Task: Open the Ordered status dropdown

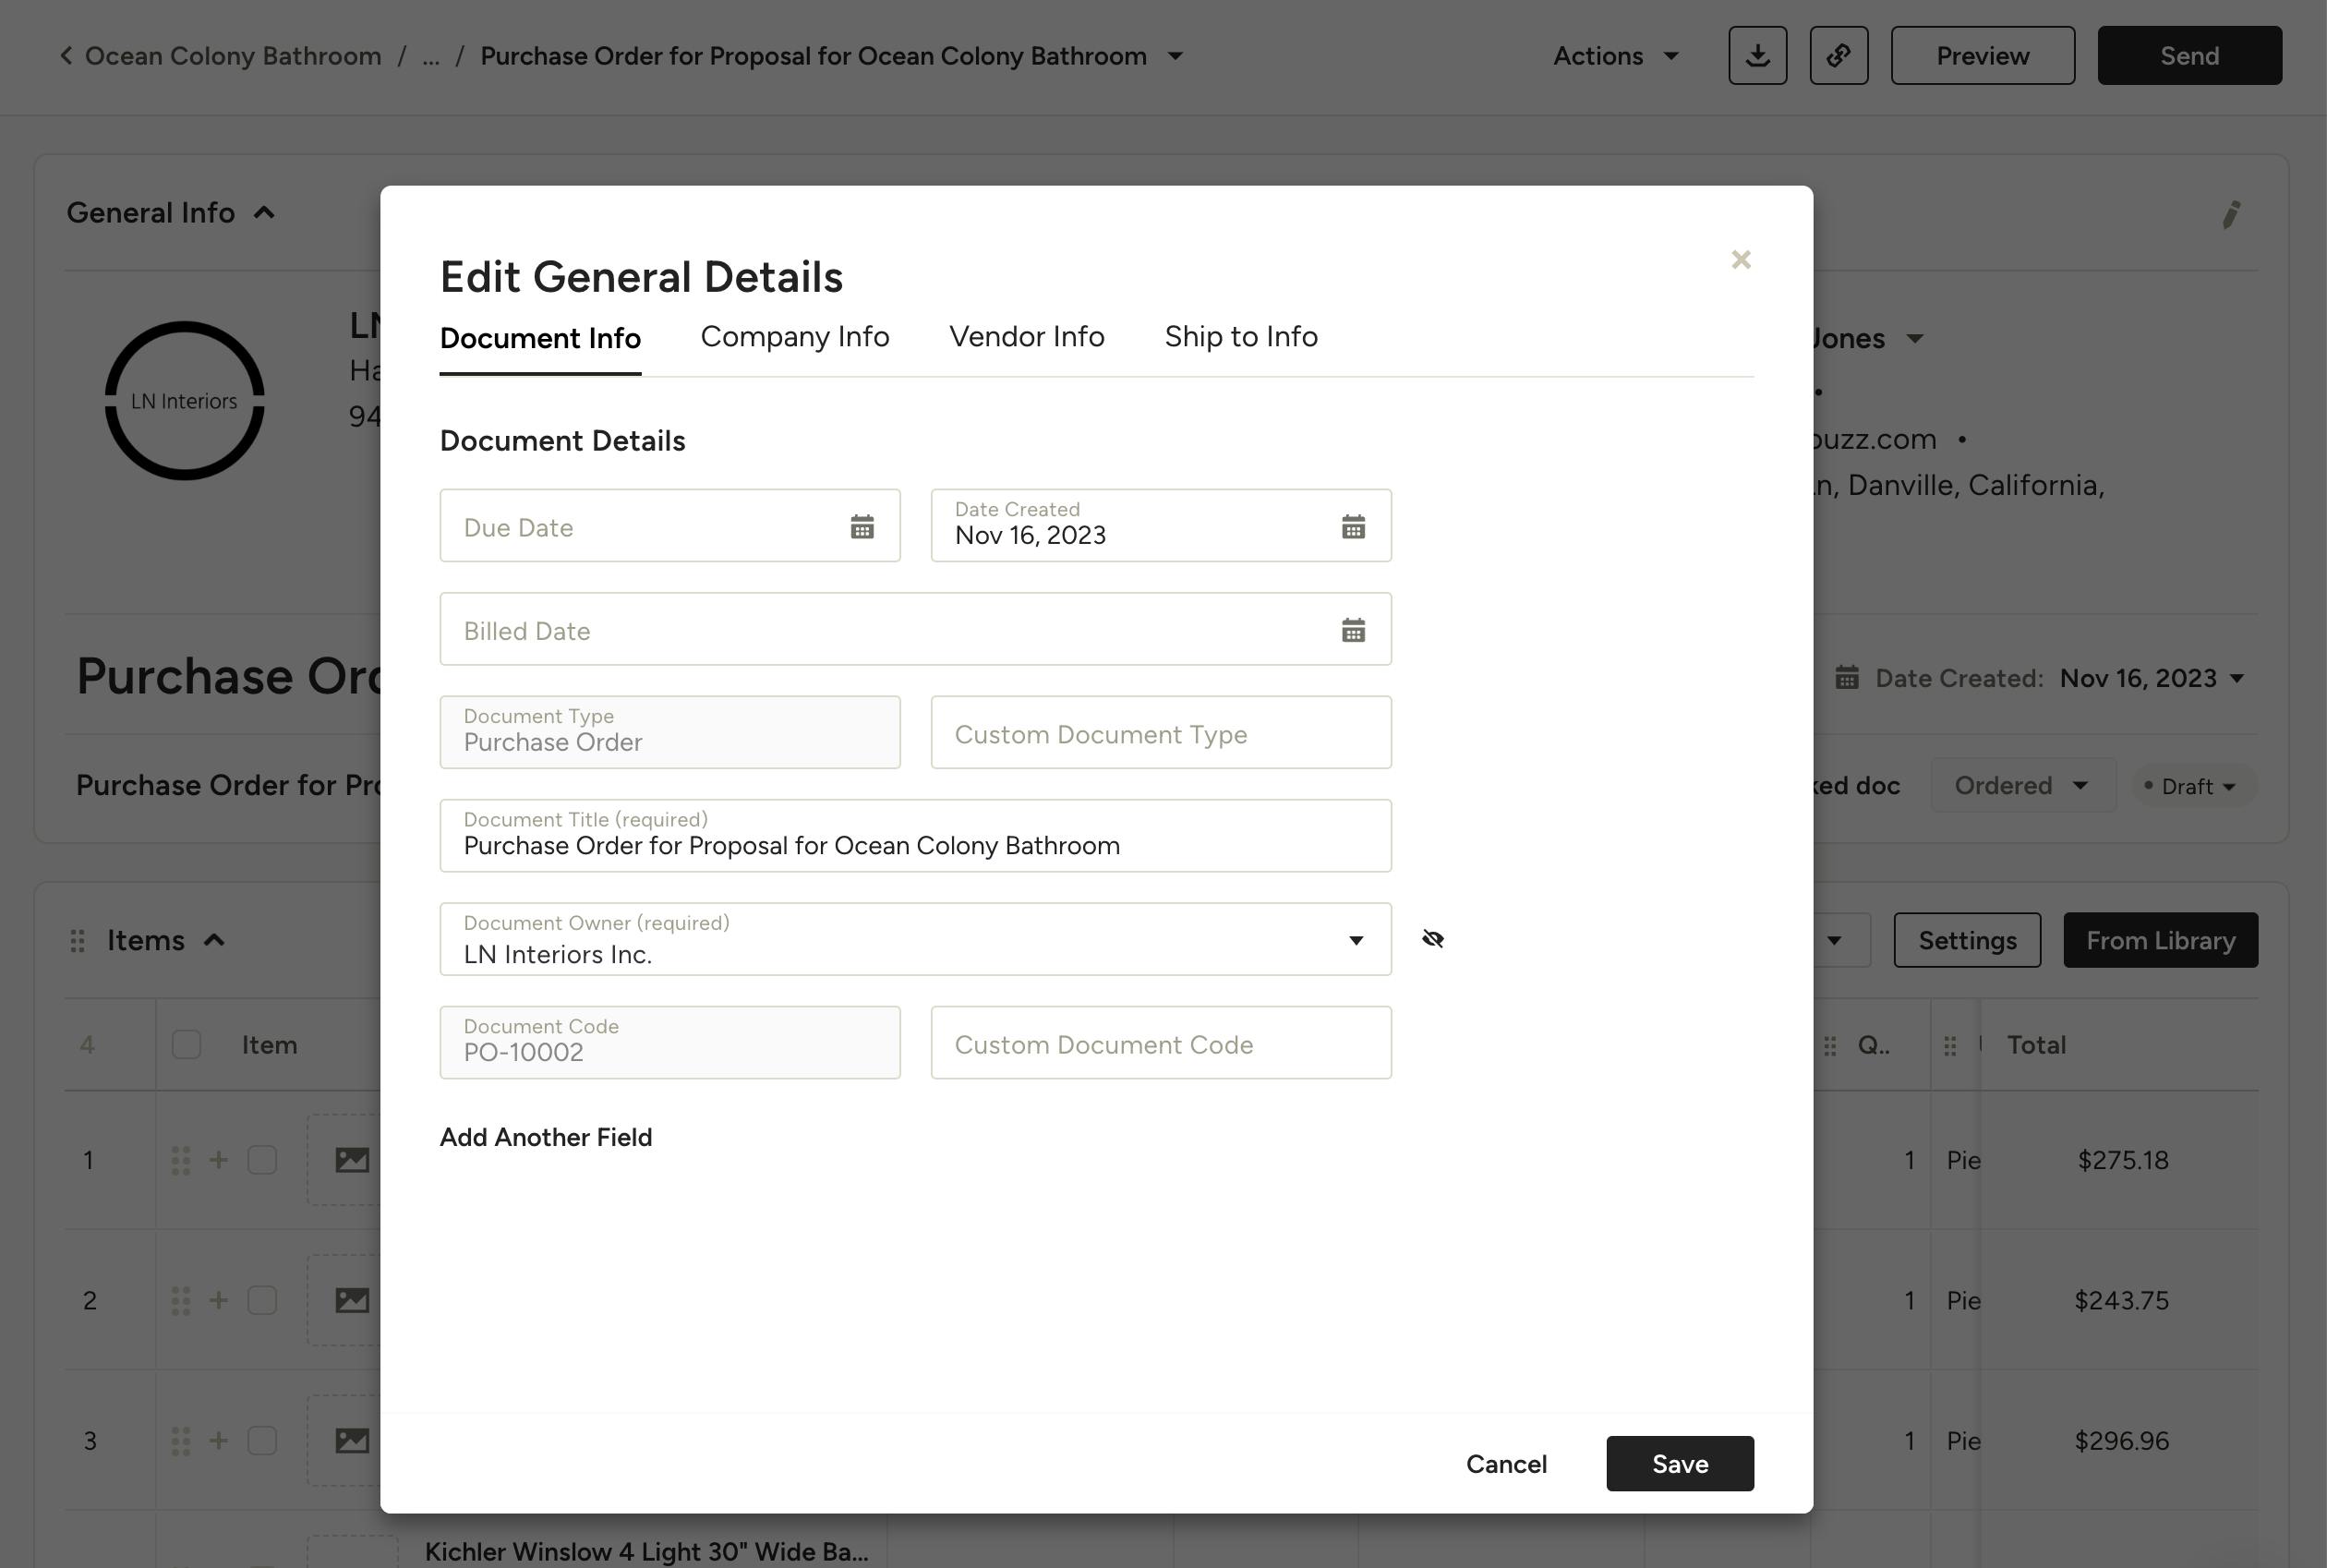Action: tap(2020, 786)
